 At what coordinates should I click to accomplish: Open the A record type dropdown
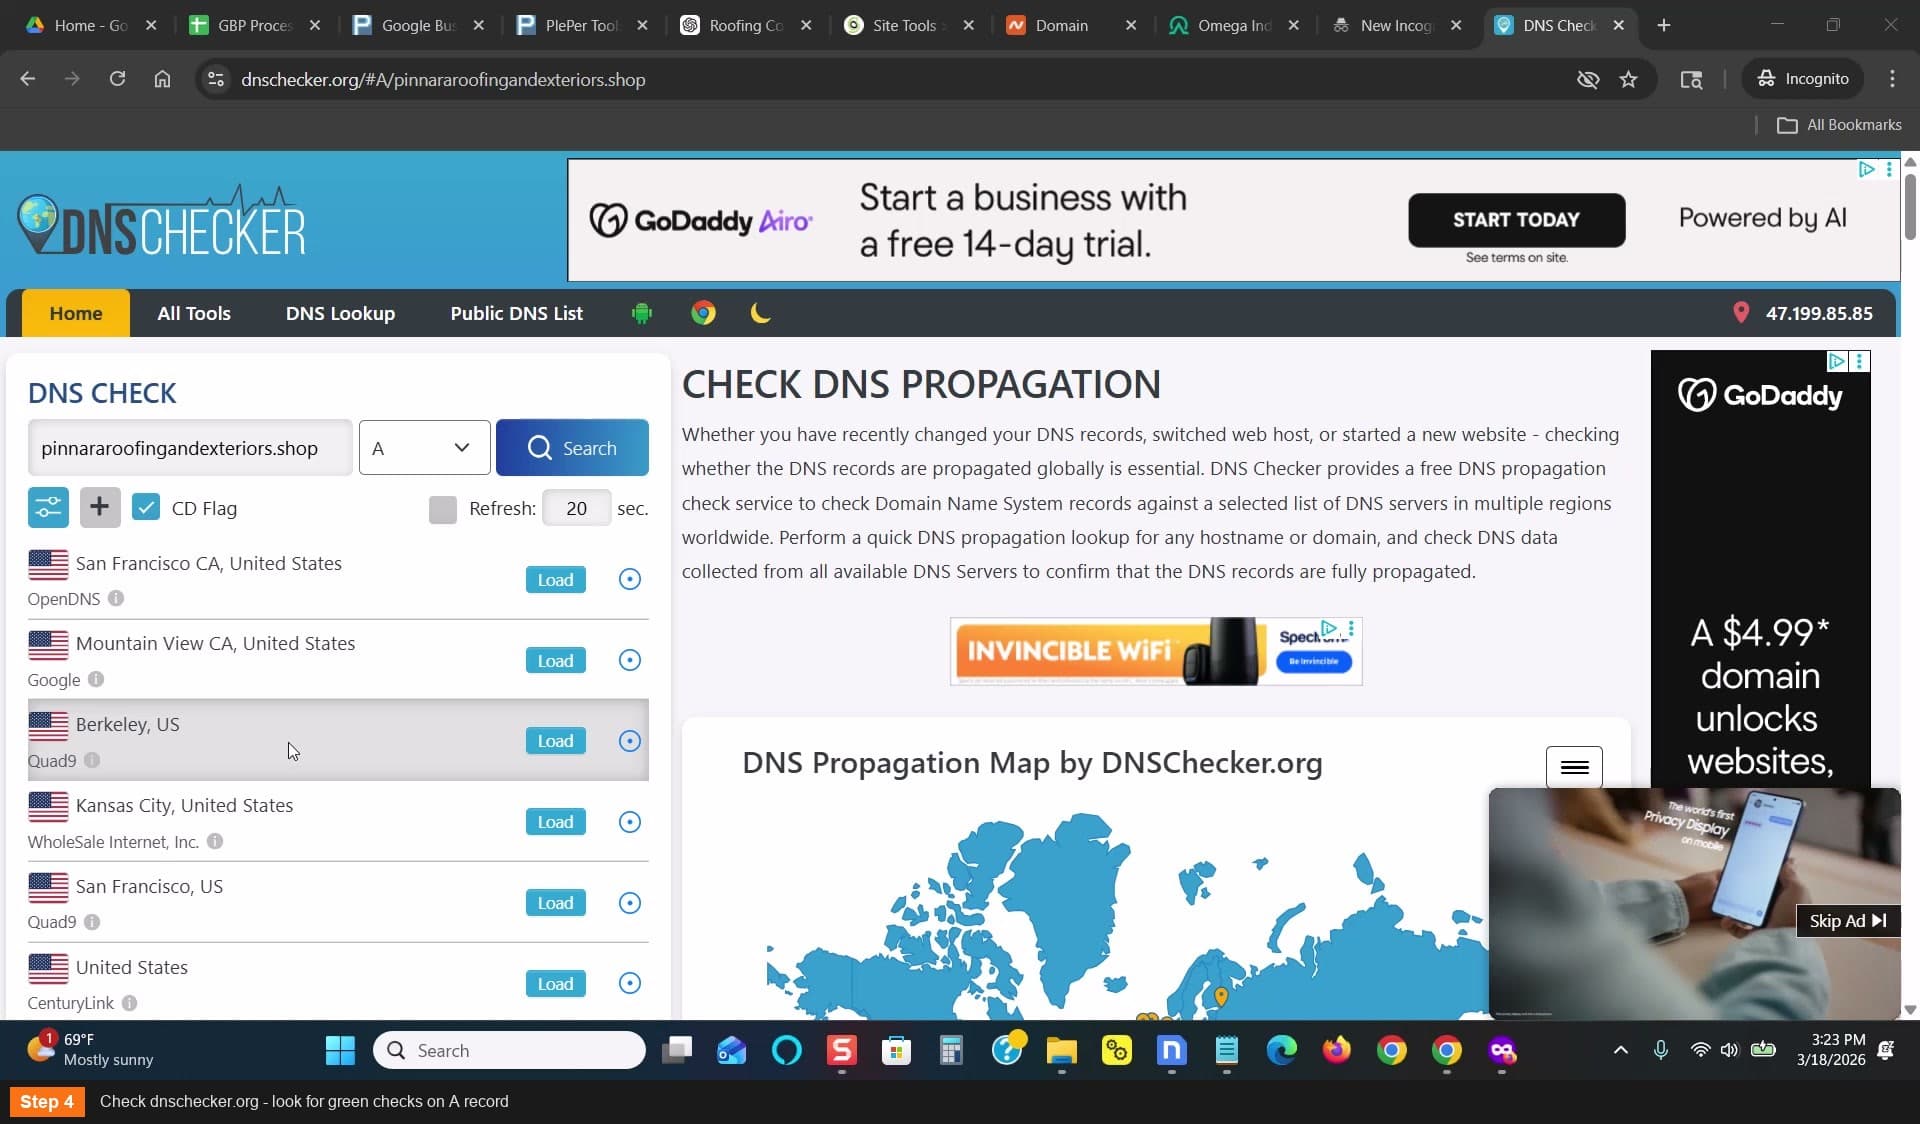424,448
